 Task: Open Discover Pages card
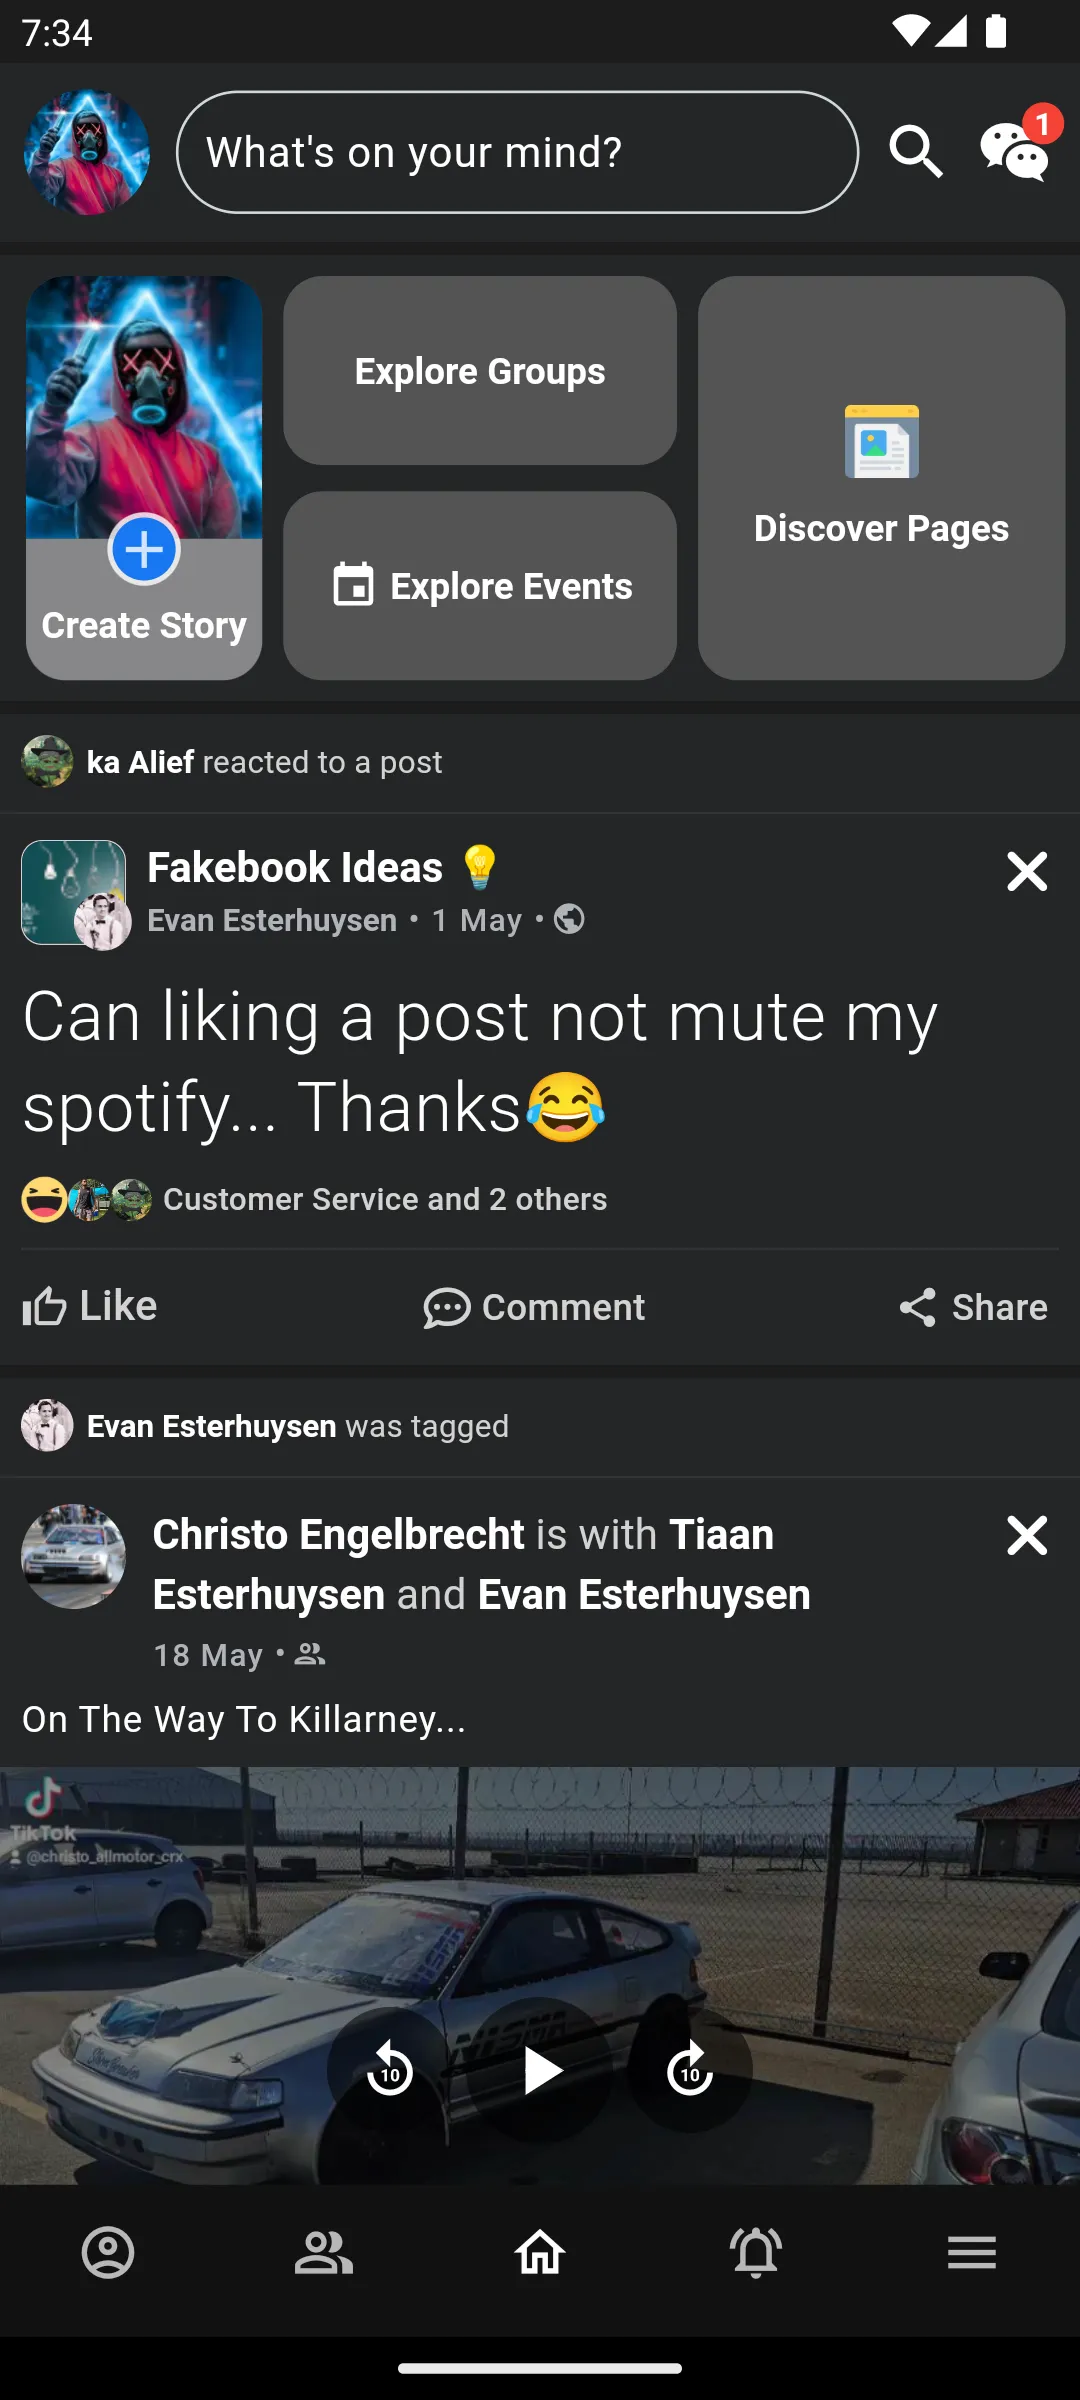pyautogui.click(x=881, y=478)
